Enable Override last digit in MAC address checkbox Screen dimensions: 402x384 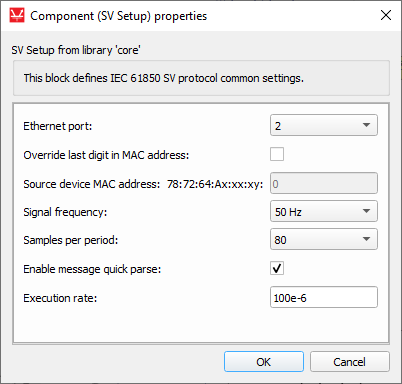click(277, 154)
